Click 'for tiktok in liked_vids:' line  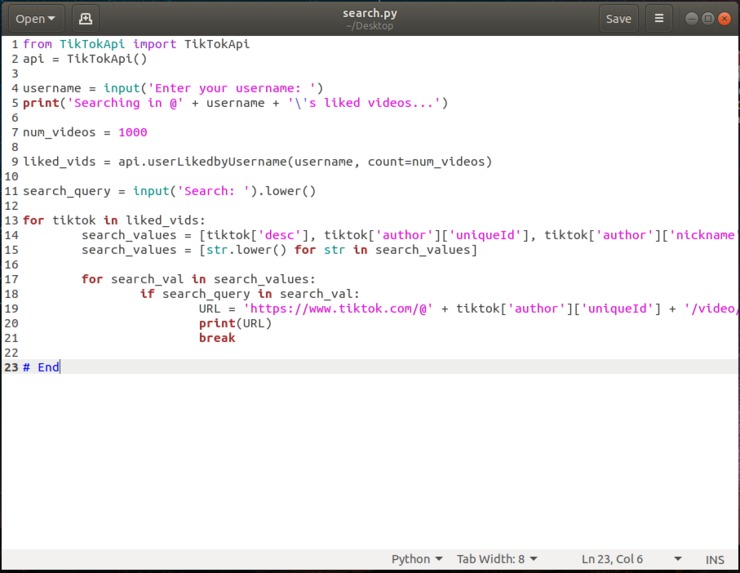114,220
